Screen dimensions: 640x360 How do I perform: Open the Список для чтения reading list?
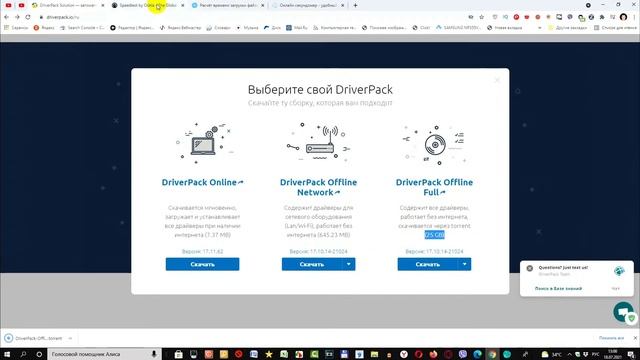[x=615, y=28]
